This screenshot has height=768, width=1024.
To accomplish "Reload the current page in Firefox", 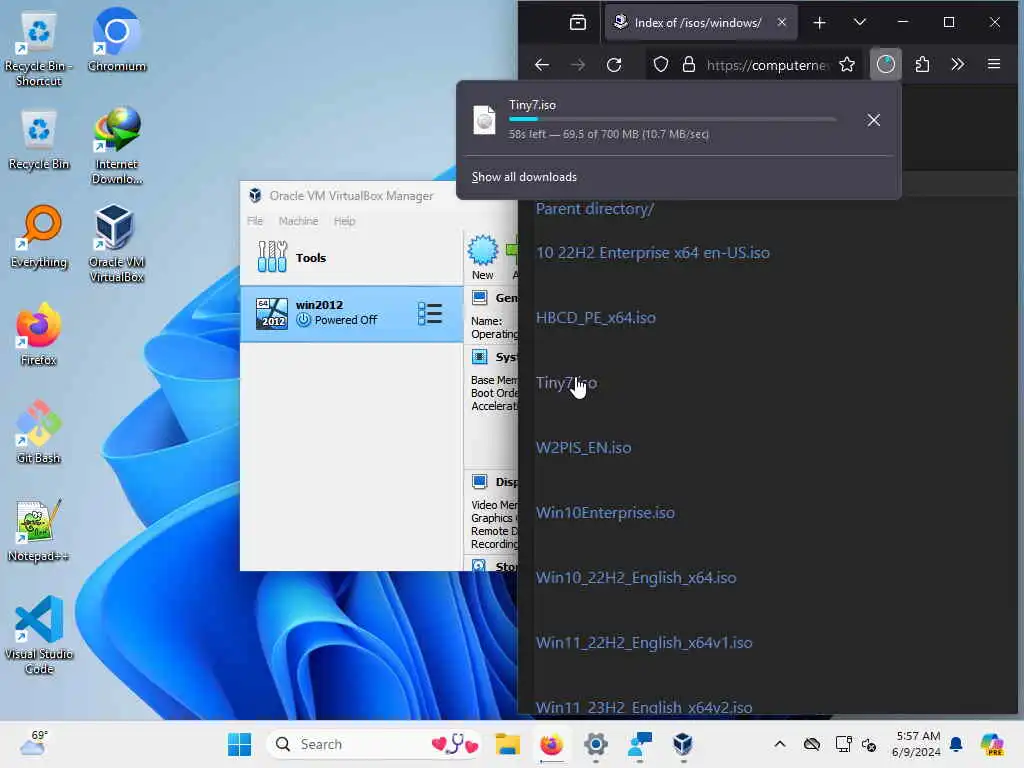I will 614,65.
